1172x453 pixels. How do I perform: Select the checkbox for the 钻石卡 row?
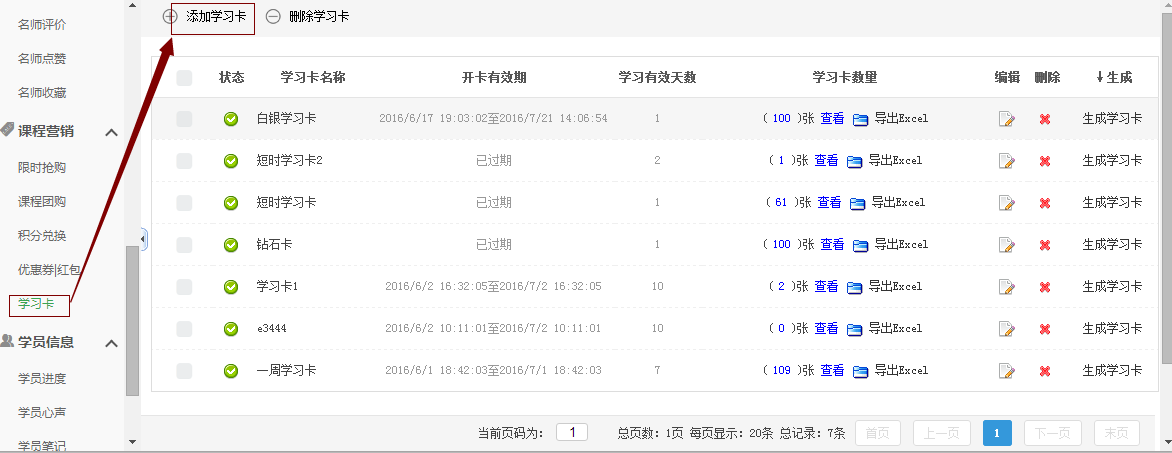[x=184, y=245]
